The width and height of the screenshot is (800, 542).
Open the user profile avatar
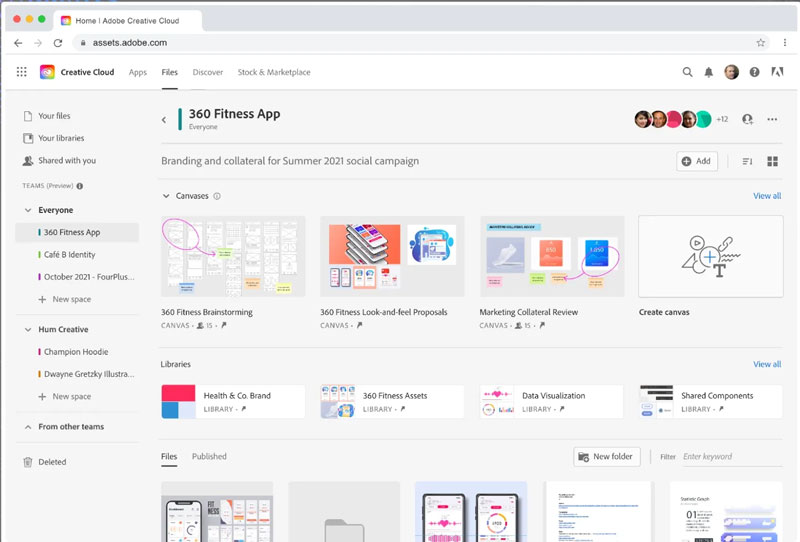coord(731,72)
